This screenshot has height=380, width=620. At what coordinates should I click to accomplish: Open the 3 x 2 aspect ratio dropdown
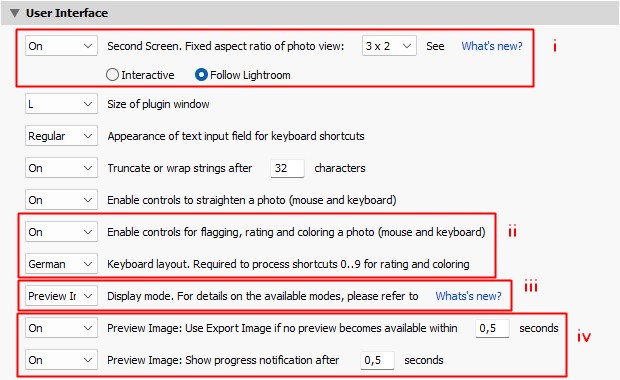pyautogui.click(x=389, y=46)
